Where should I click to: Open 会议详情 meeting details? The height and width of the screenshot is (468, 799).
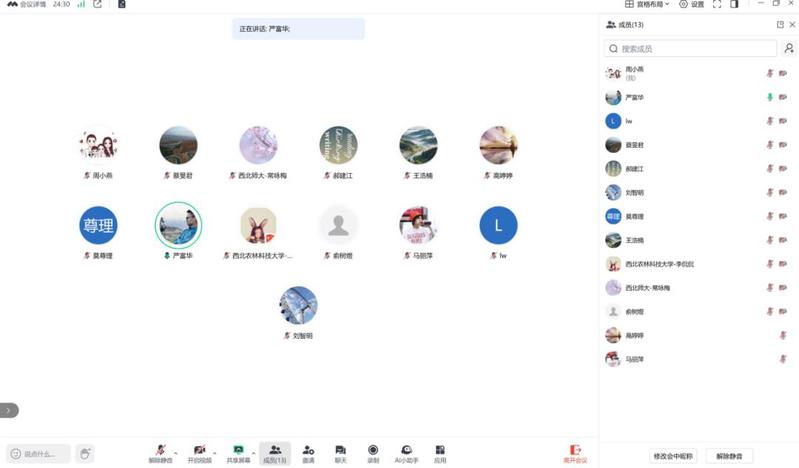click(26, 5)
